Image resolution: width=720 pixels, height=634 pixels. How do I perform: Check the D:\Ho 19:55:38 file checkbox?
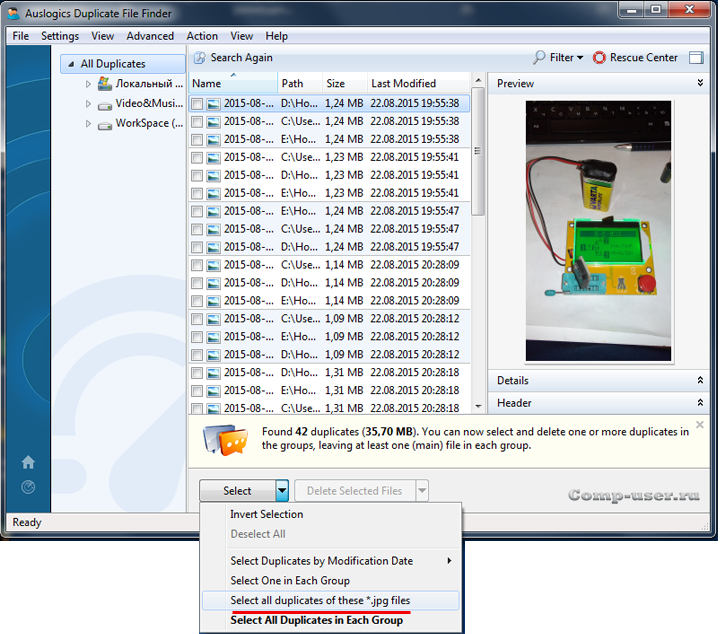tap(197, 104)
